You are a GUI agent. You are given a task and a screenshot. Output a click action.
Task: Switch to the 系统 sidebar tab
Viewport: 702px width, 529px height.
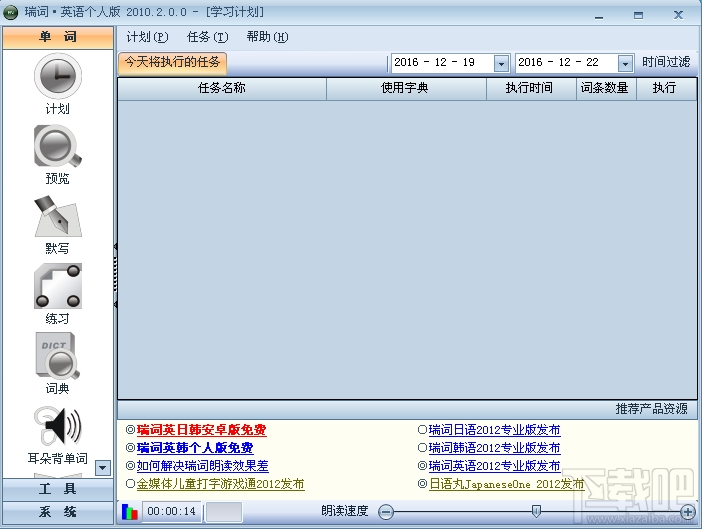[x=58, y=512]
